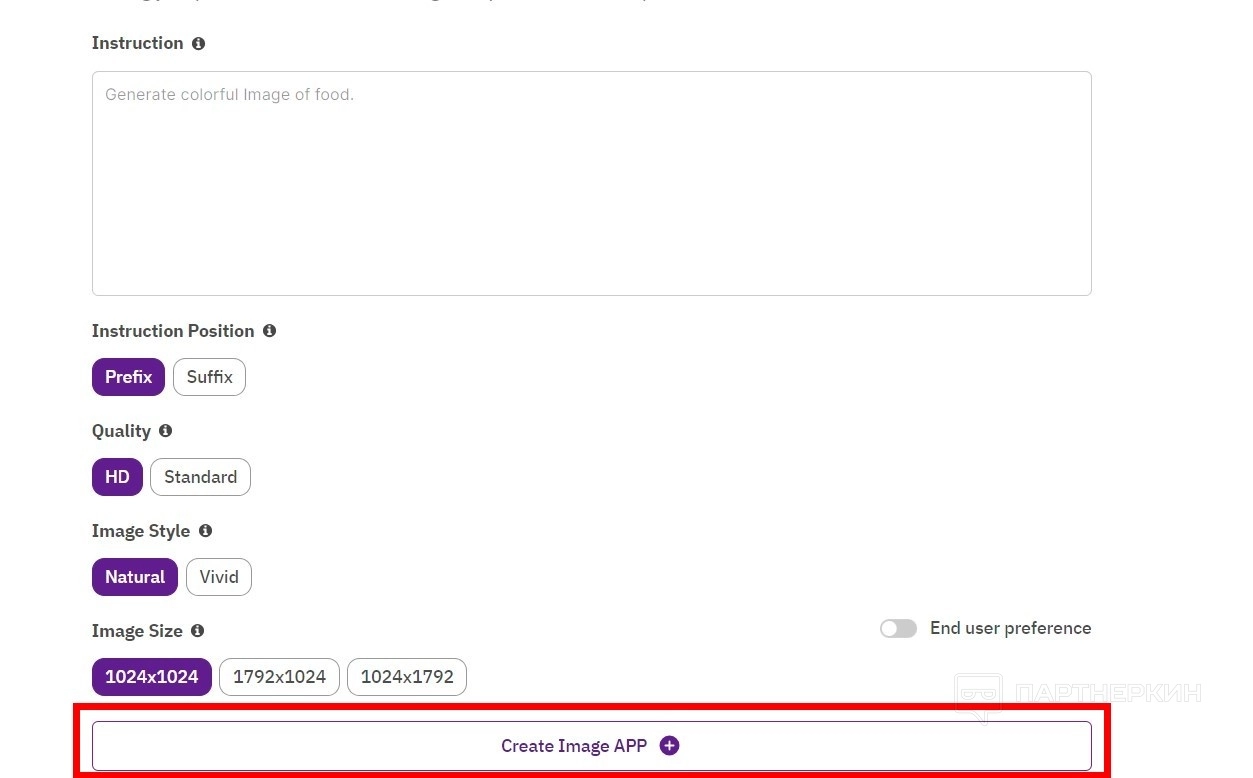Set image style to Vivid
Viewport: 1253px width, 778px height.
coord(219,577)
